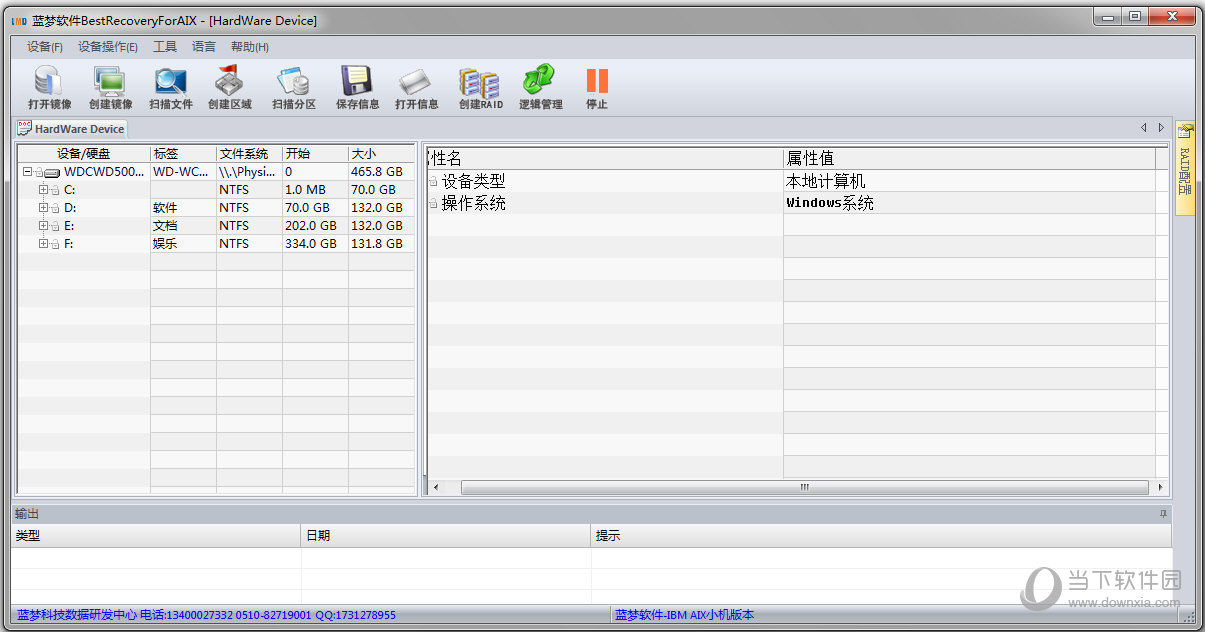
Task: Select the 扫描文件 (Scan Files) tool
Action: (x=170, y=87)
